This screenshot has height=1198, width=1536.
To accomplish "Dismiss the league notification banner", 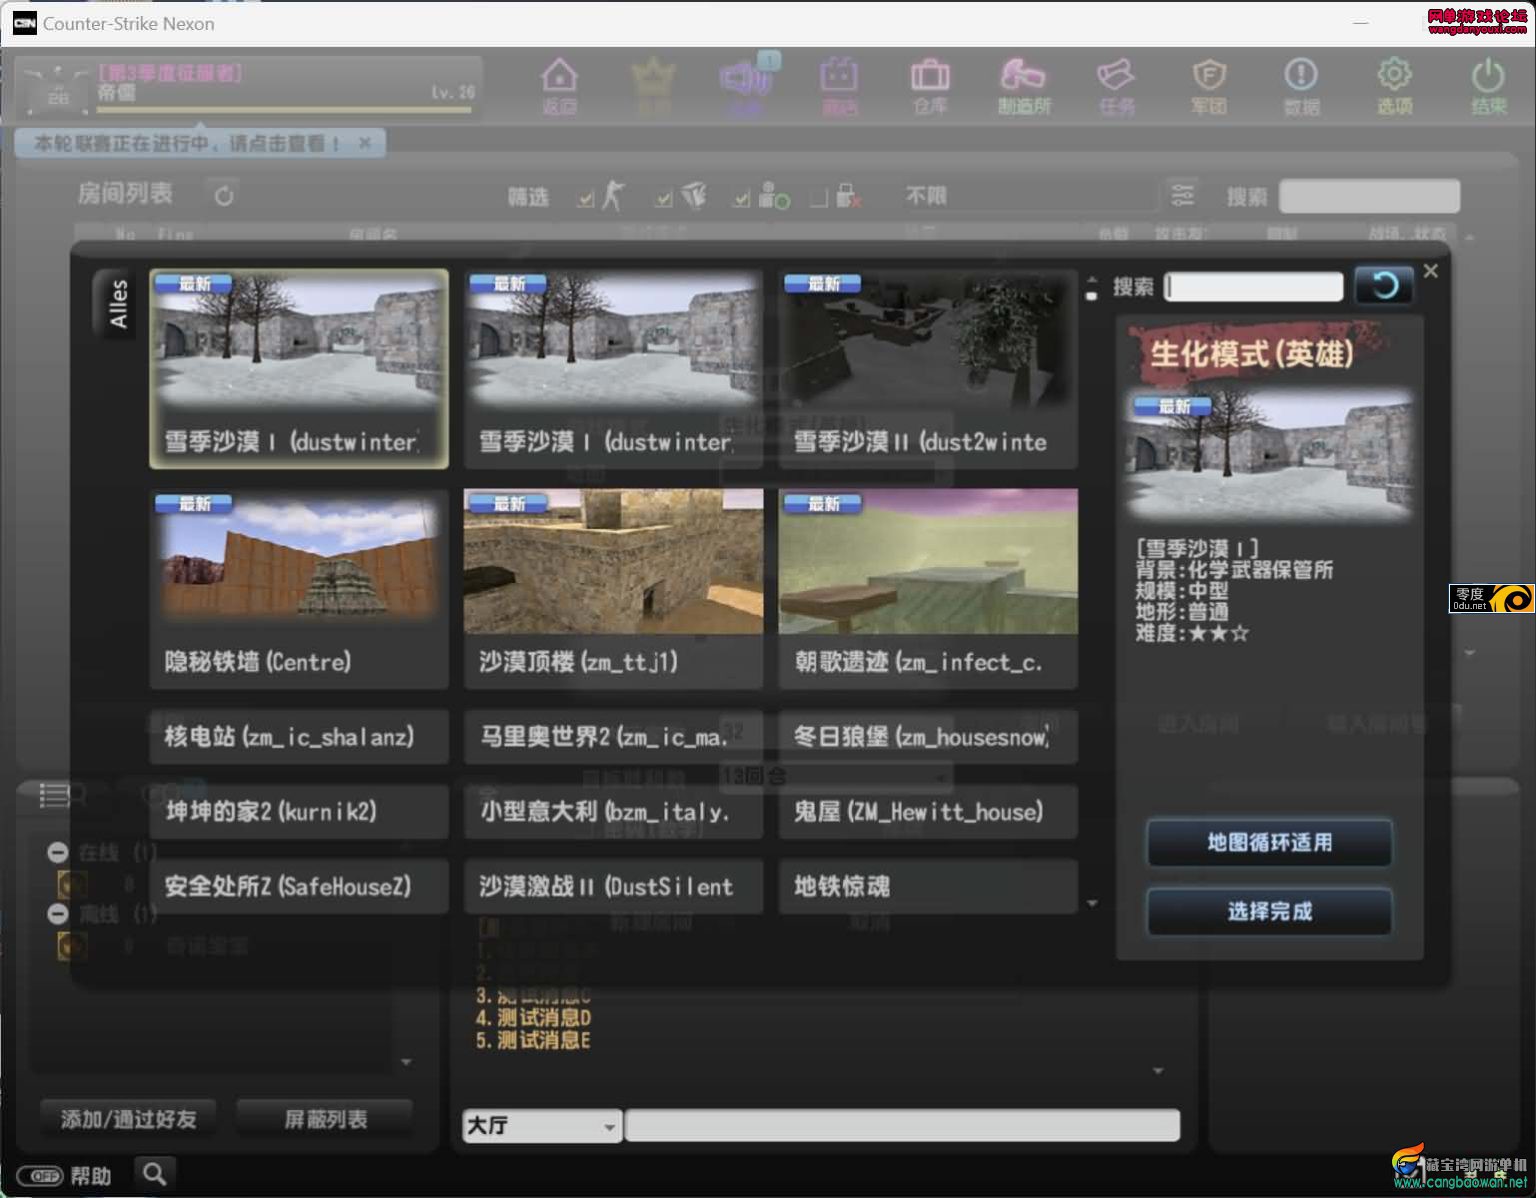I will click(x=365, y=143).
